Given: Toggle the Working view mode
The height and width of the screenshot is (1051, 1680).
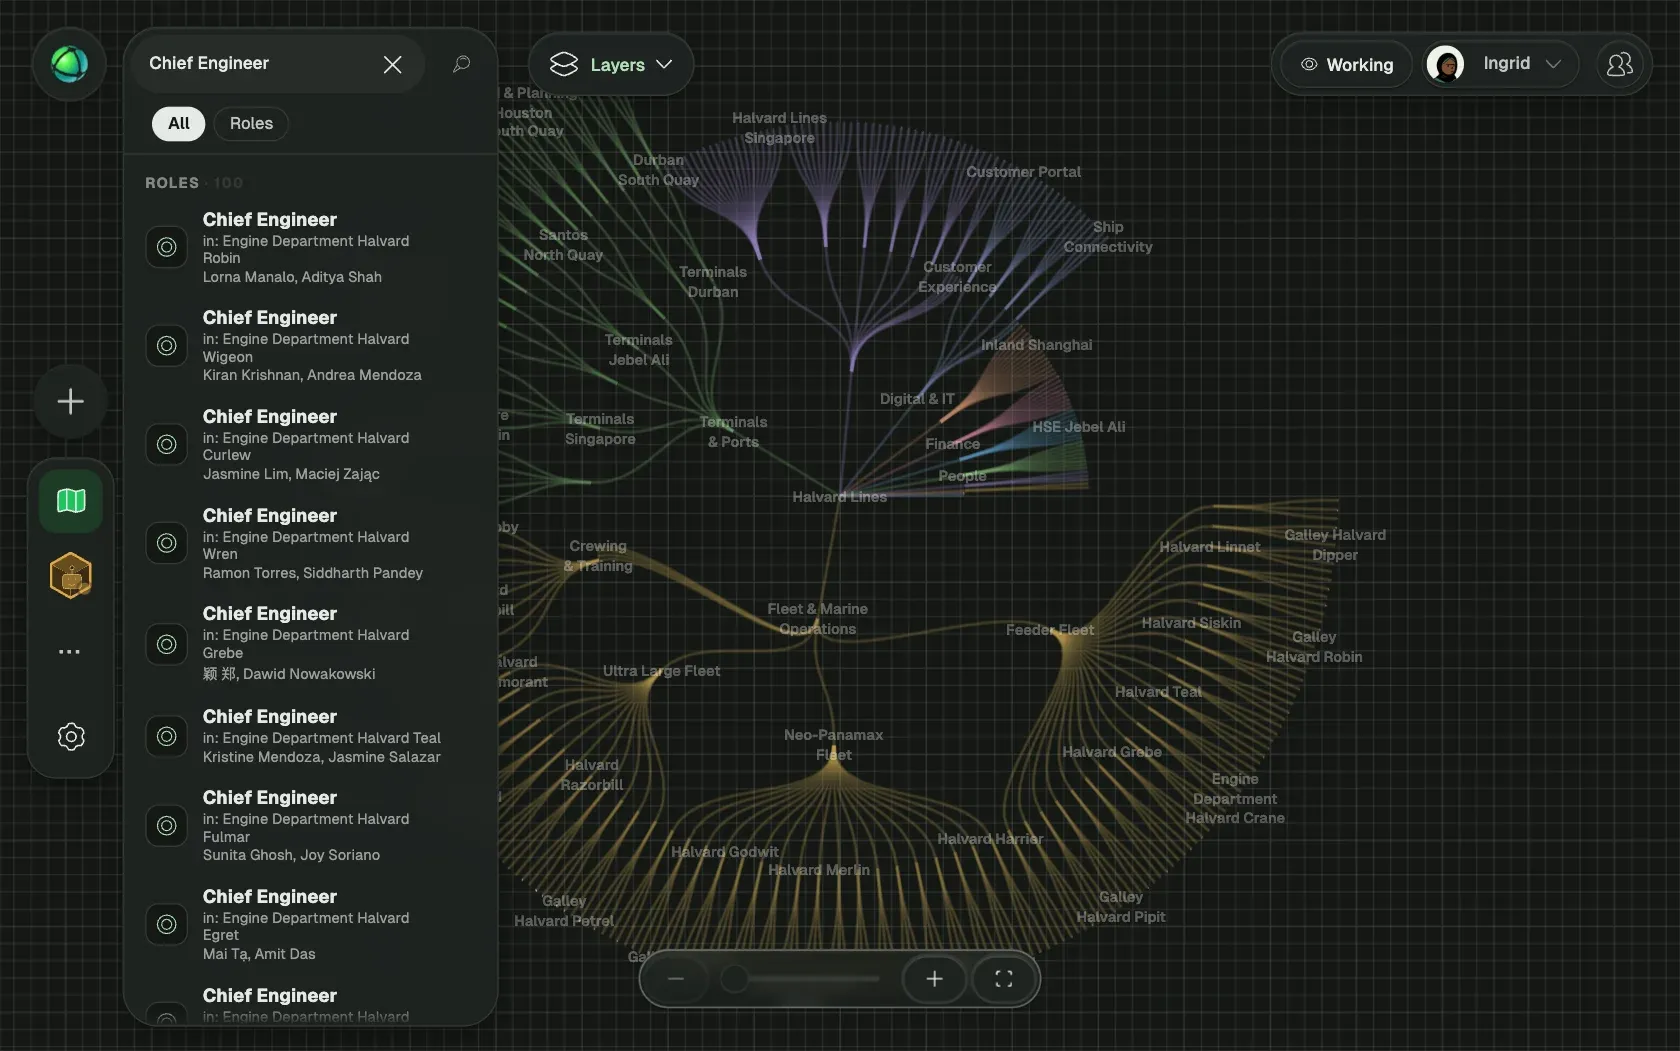Looking at the screenshot, I should [x=1346, y=65].
